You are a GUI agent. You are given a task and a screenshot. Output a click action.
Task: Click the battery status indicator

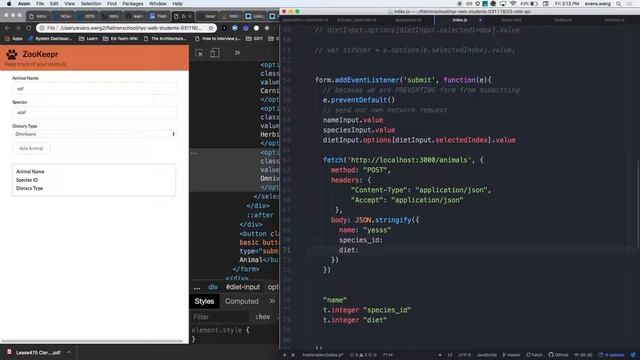click(x=530, y=4)
